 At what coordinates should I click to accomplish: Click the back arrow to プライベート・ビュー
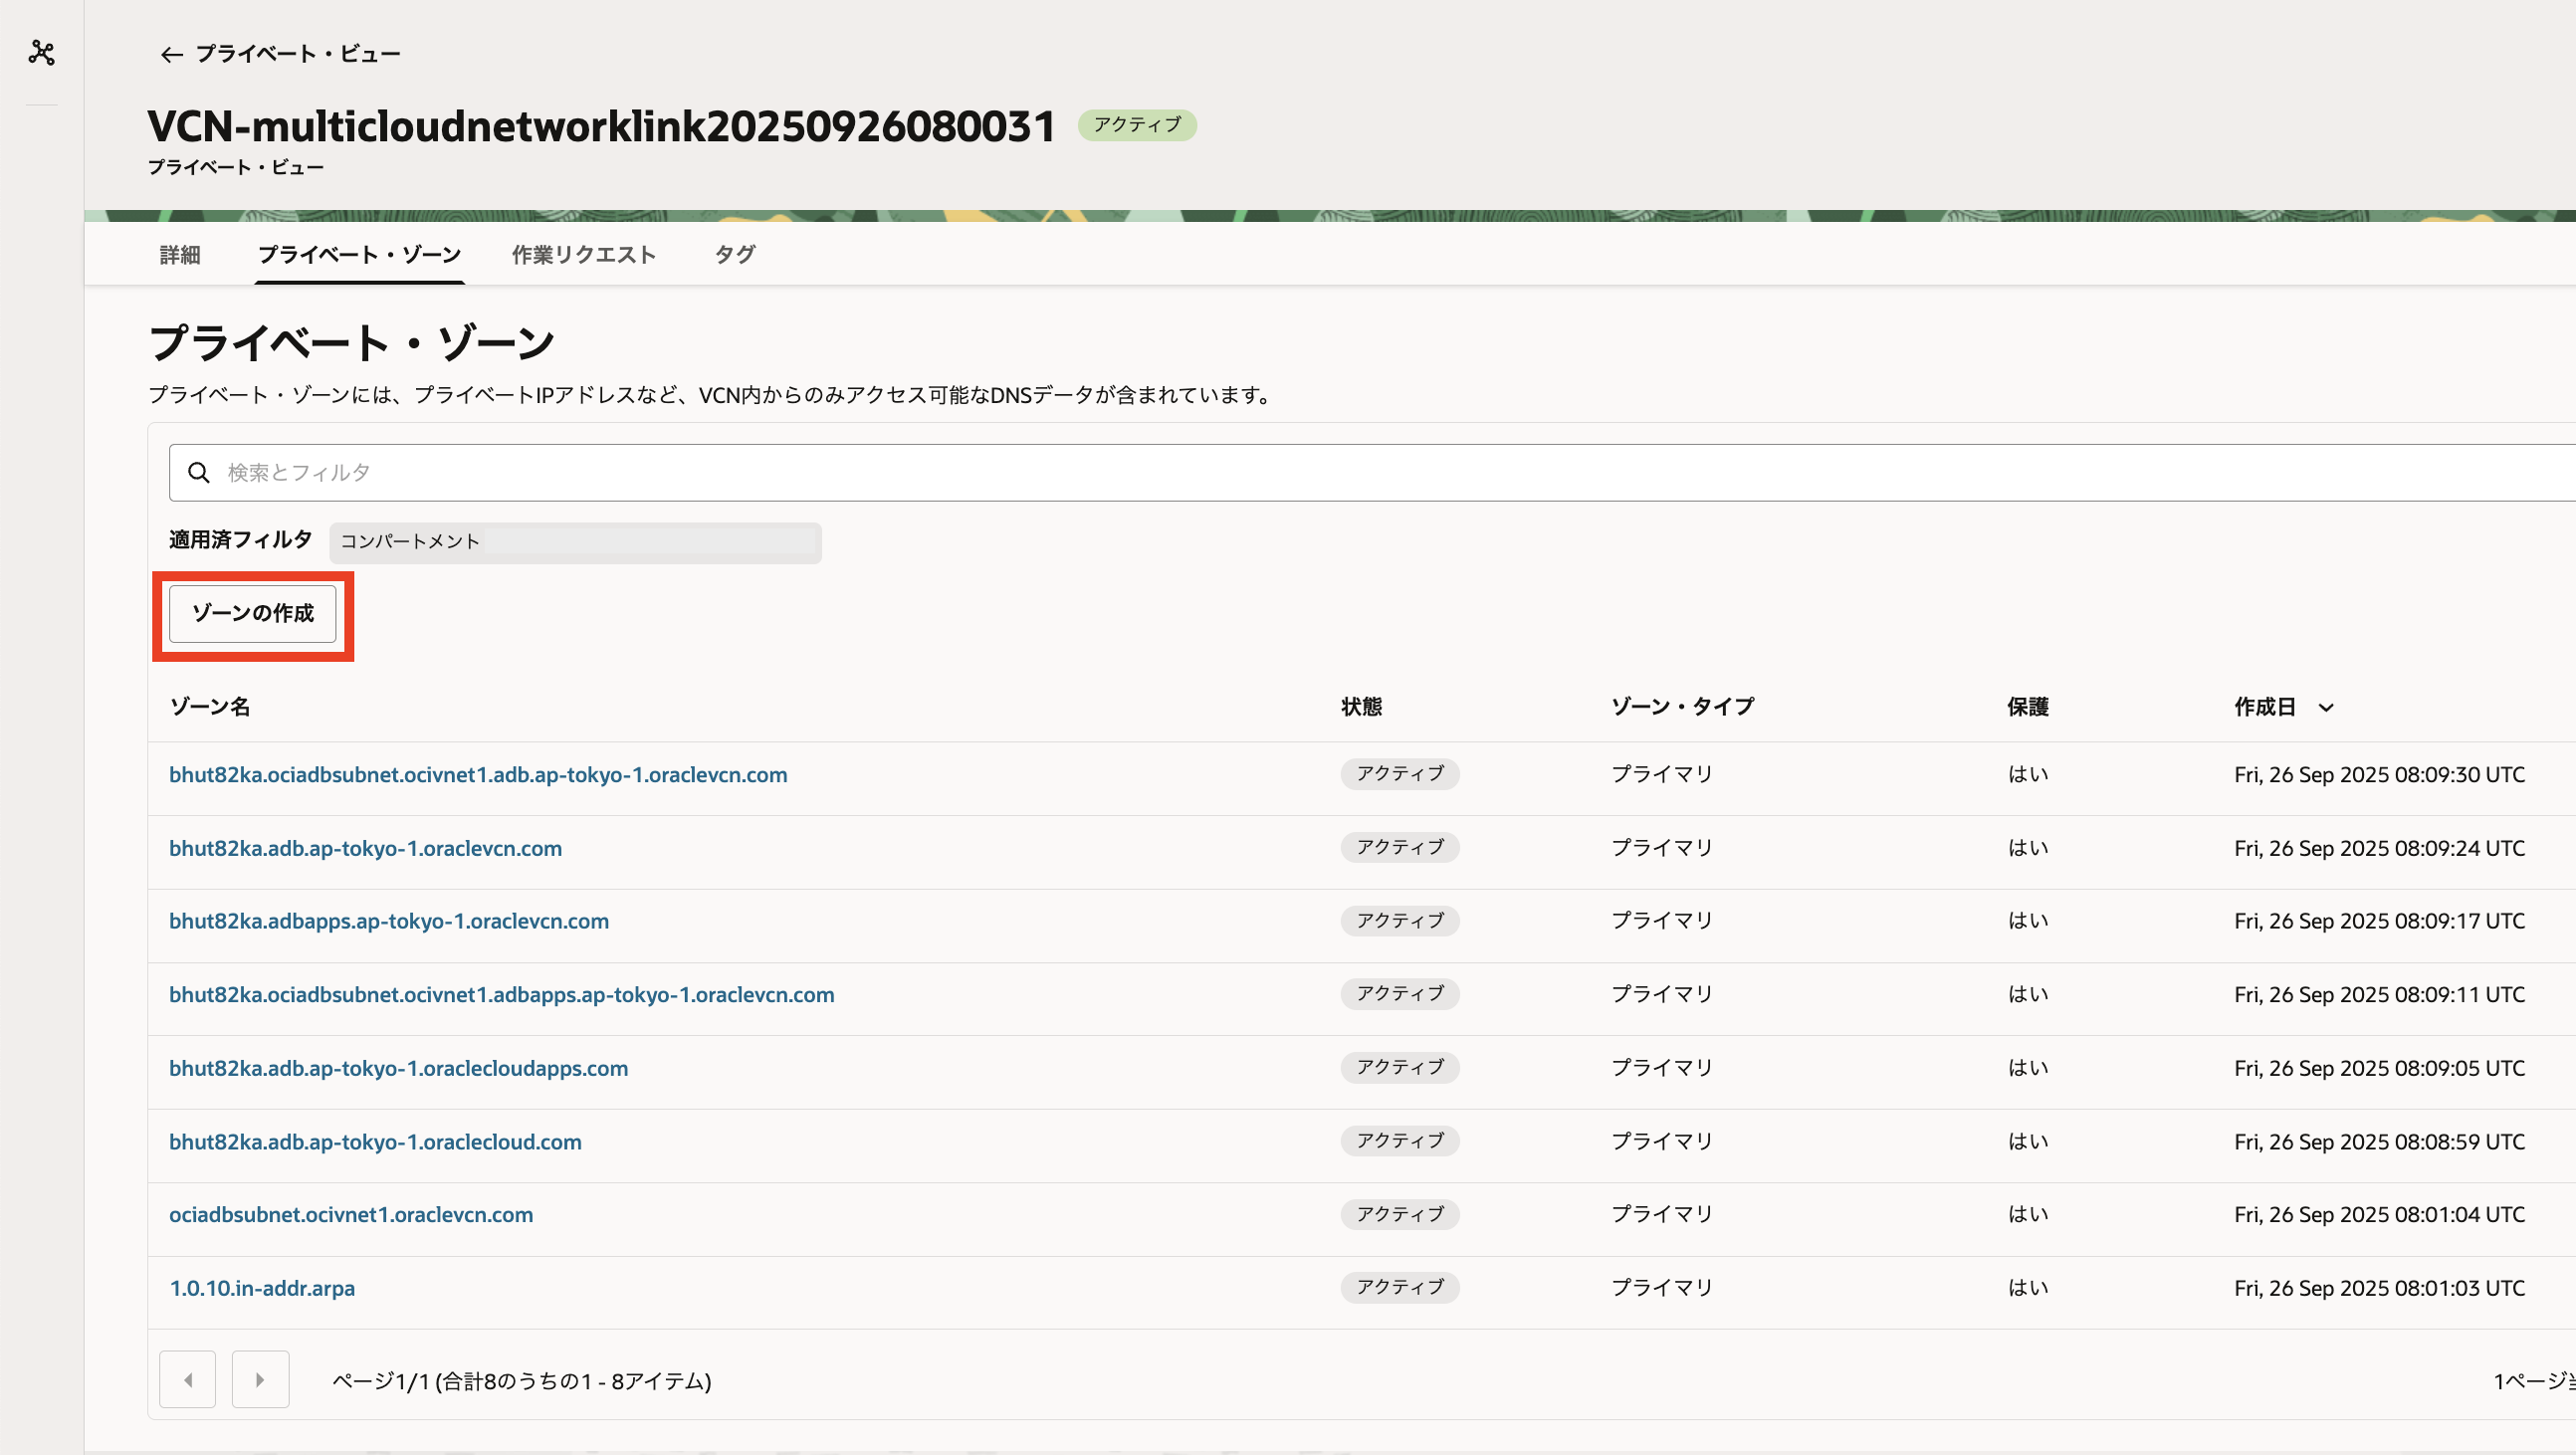[171, 54]
